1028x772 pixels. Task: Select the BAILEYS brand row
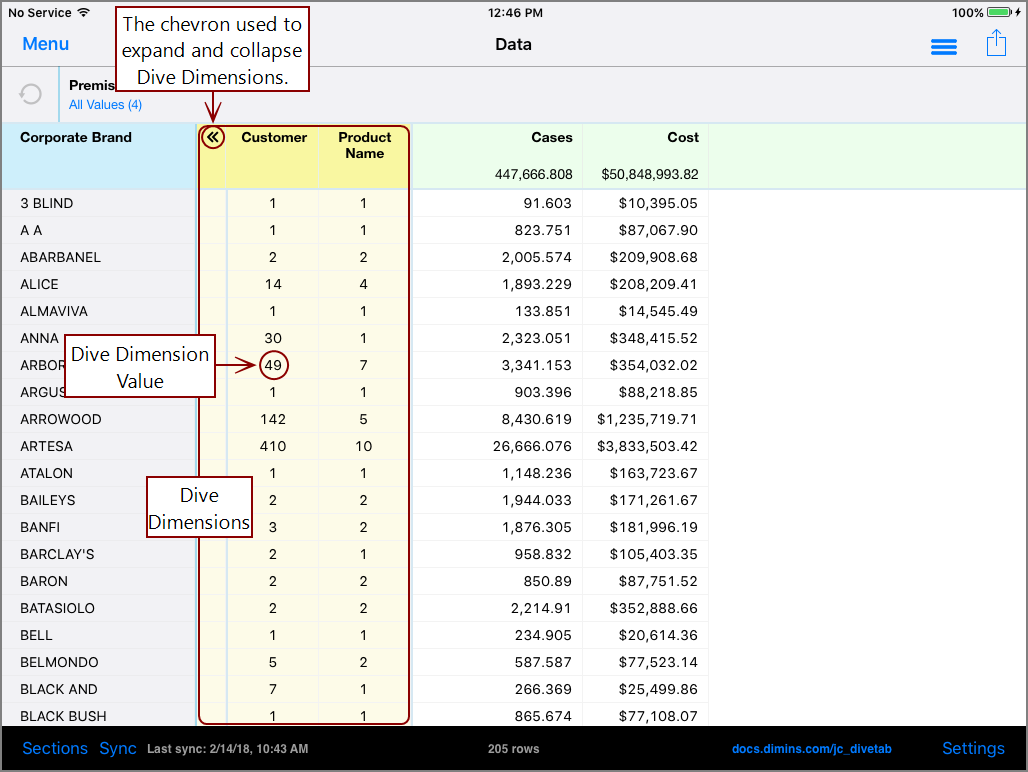[x=48, y=500]
